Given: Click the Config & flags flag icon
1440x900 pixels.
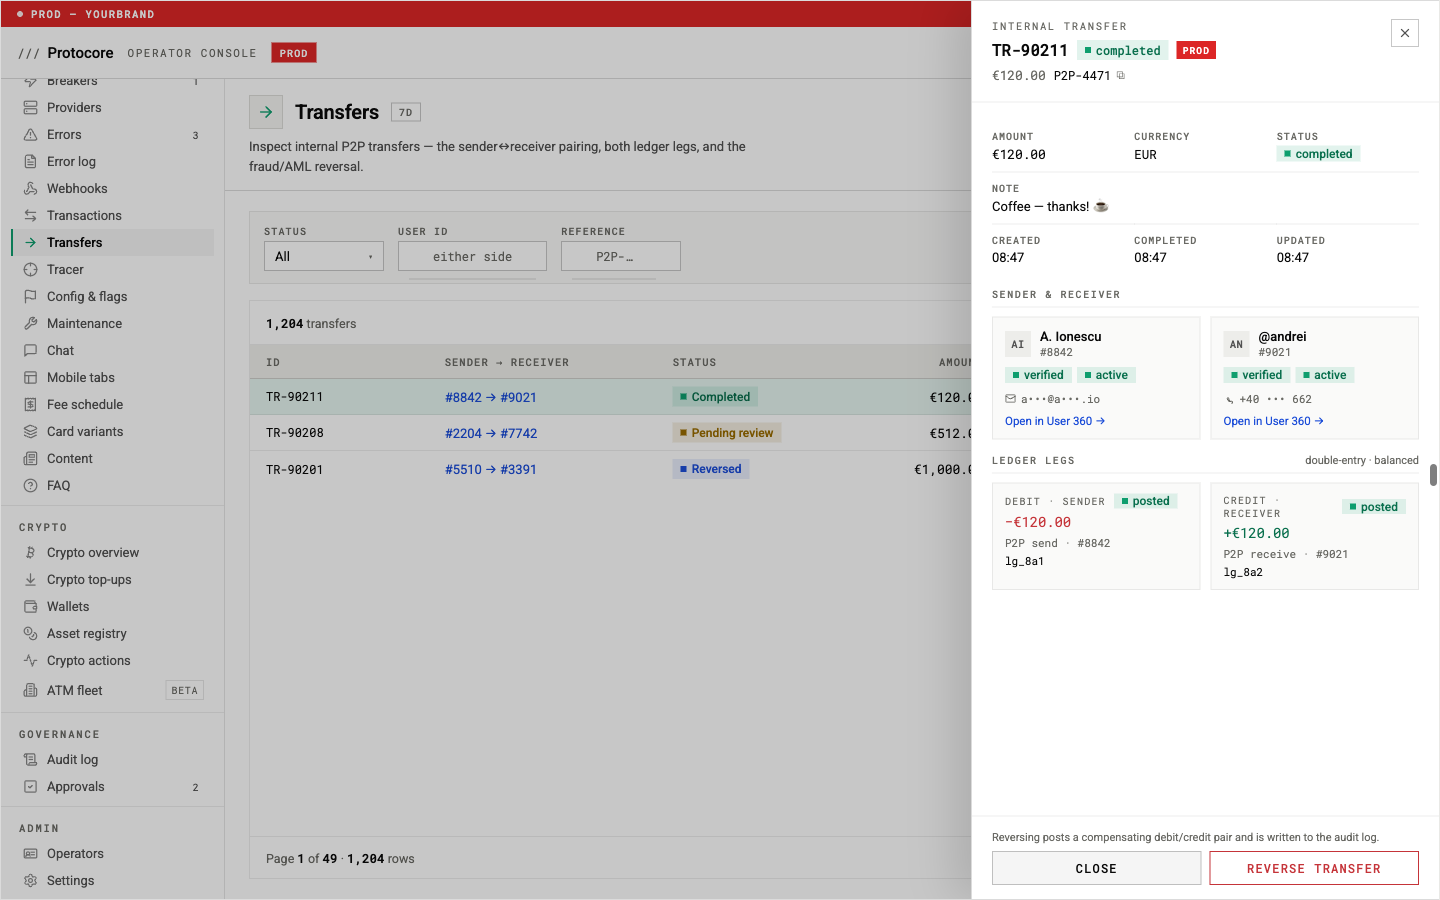Looking at the screenshot, I should pyautogui.click(x=30, y=297).
